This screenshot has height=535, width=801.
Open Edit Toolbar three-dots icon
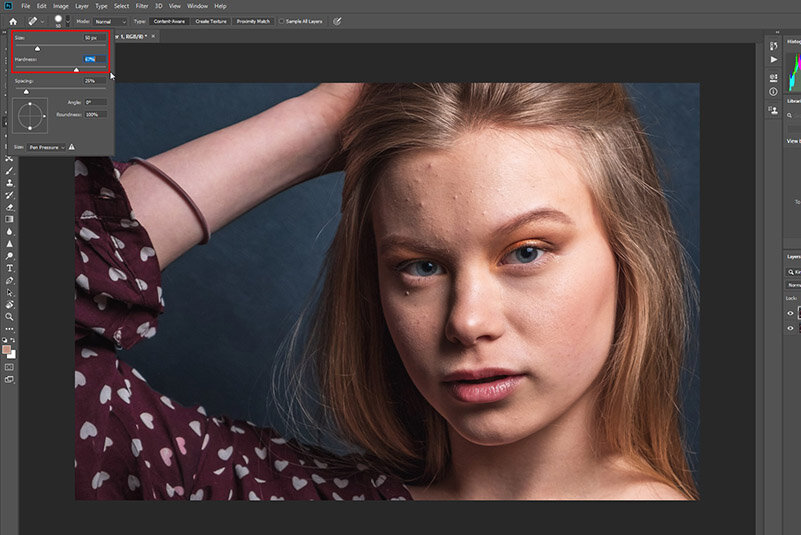pos(9,329)
